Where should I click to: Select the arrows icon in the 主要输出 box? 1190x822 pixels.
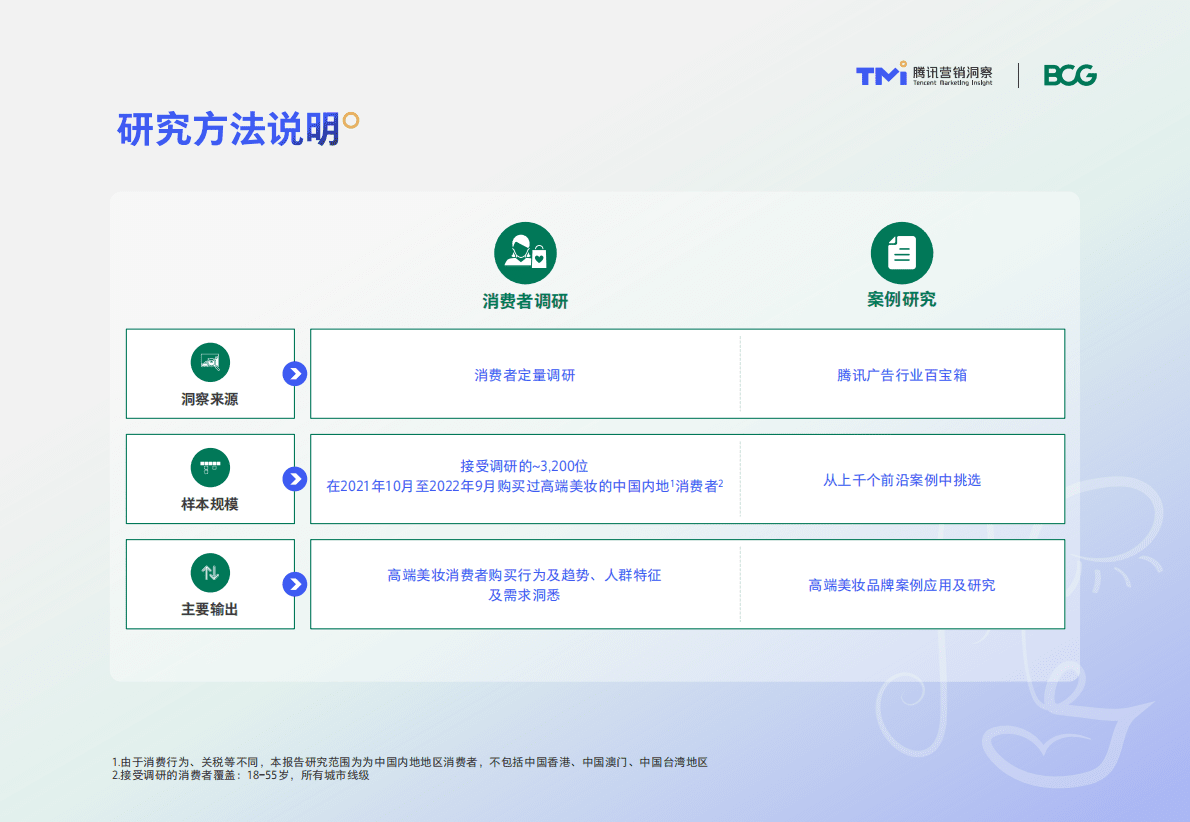209,572
